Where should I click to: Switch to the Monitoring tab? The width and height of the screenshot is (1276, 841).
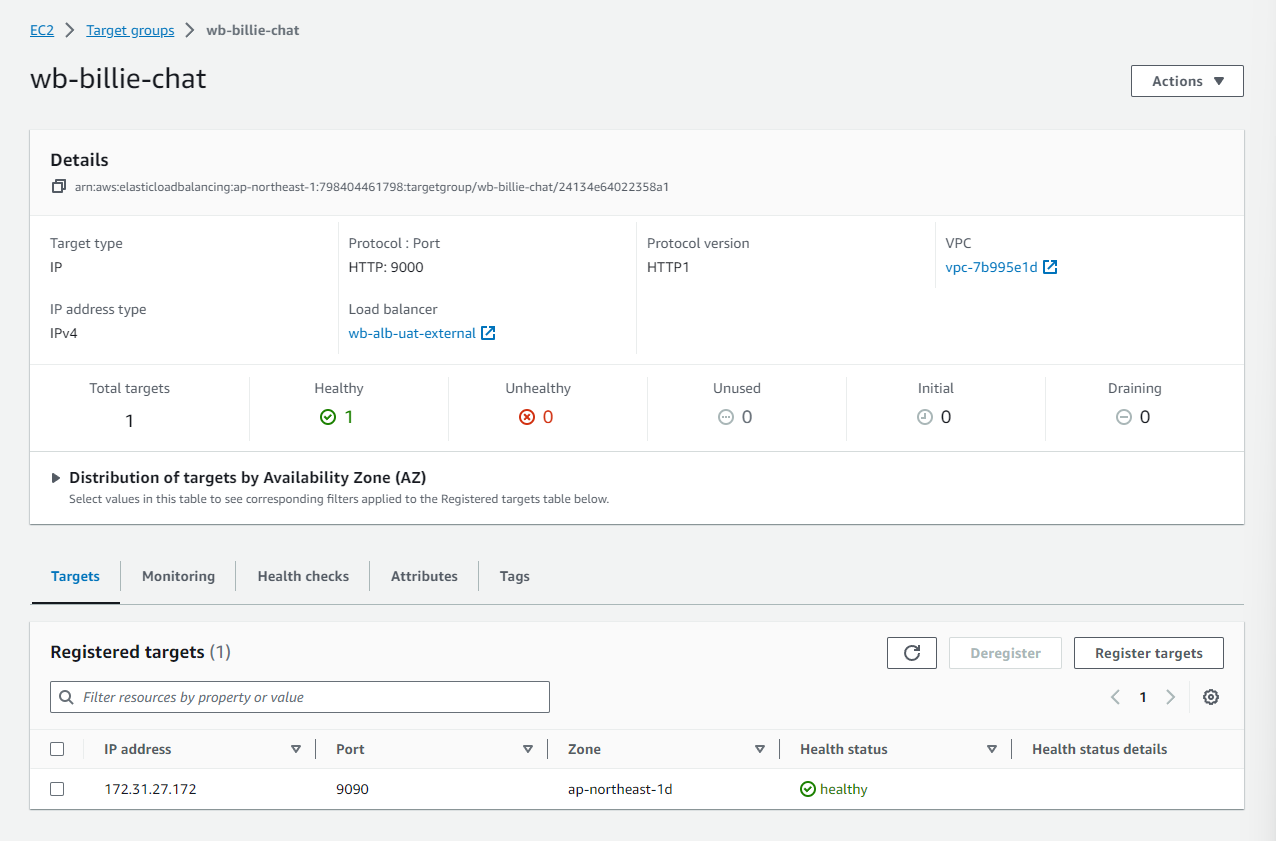click(178, 576)
